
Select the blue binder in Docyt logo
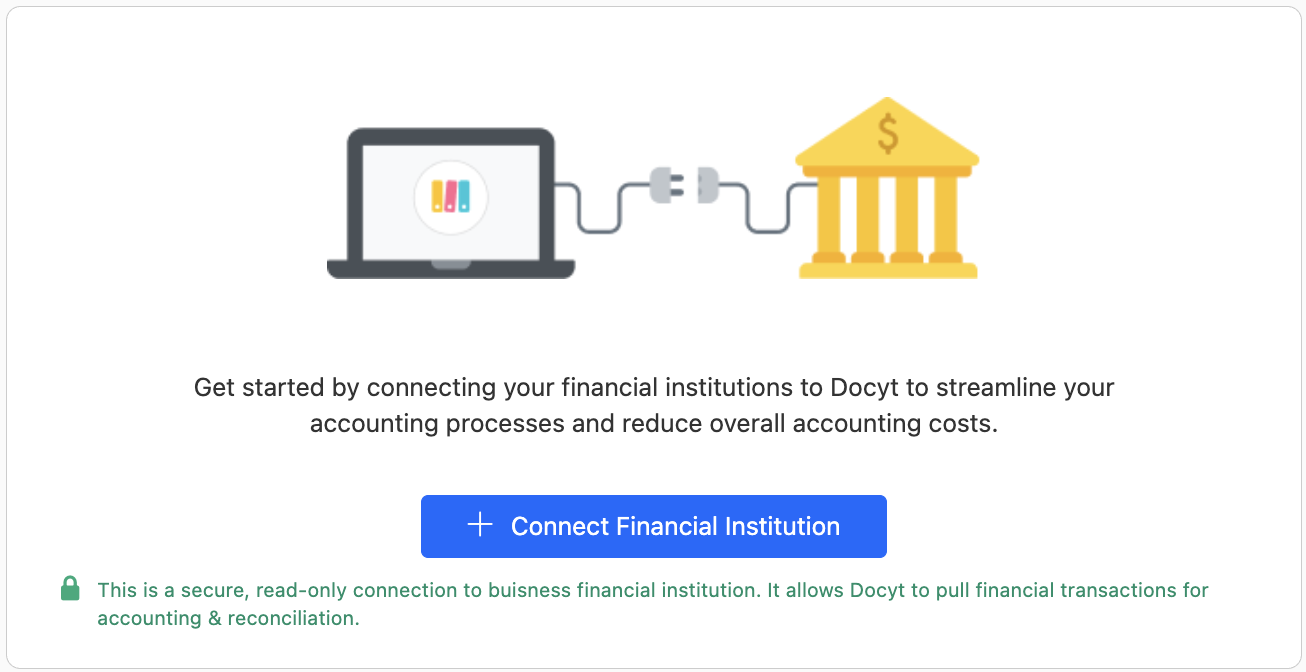(x=463, y=195)
